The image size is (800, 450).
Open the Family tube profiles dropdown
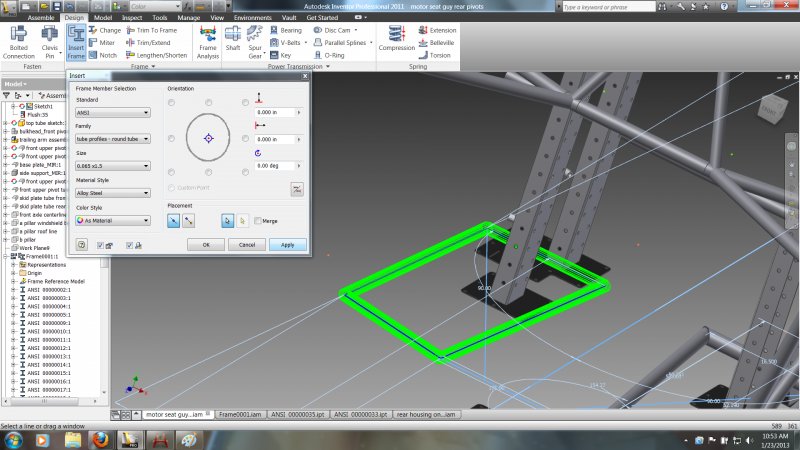click(112, 139)
